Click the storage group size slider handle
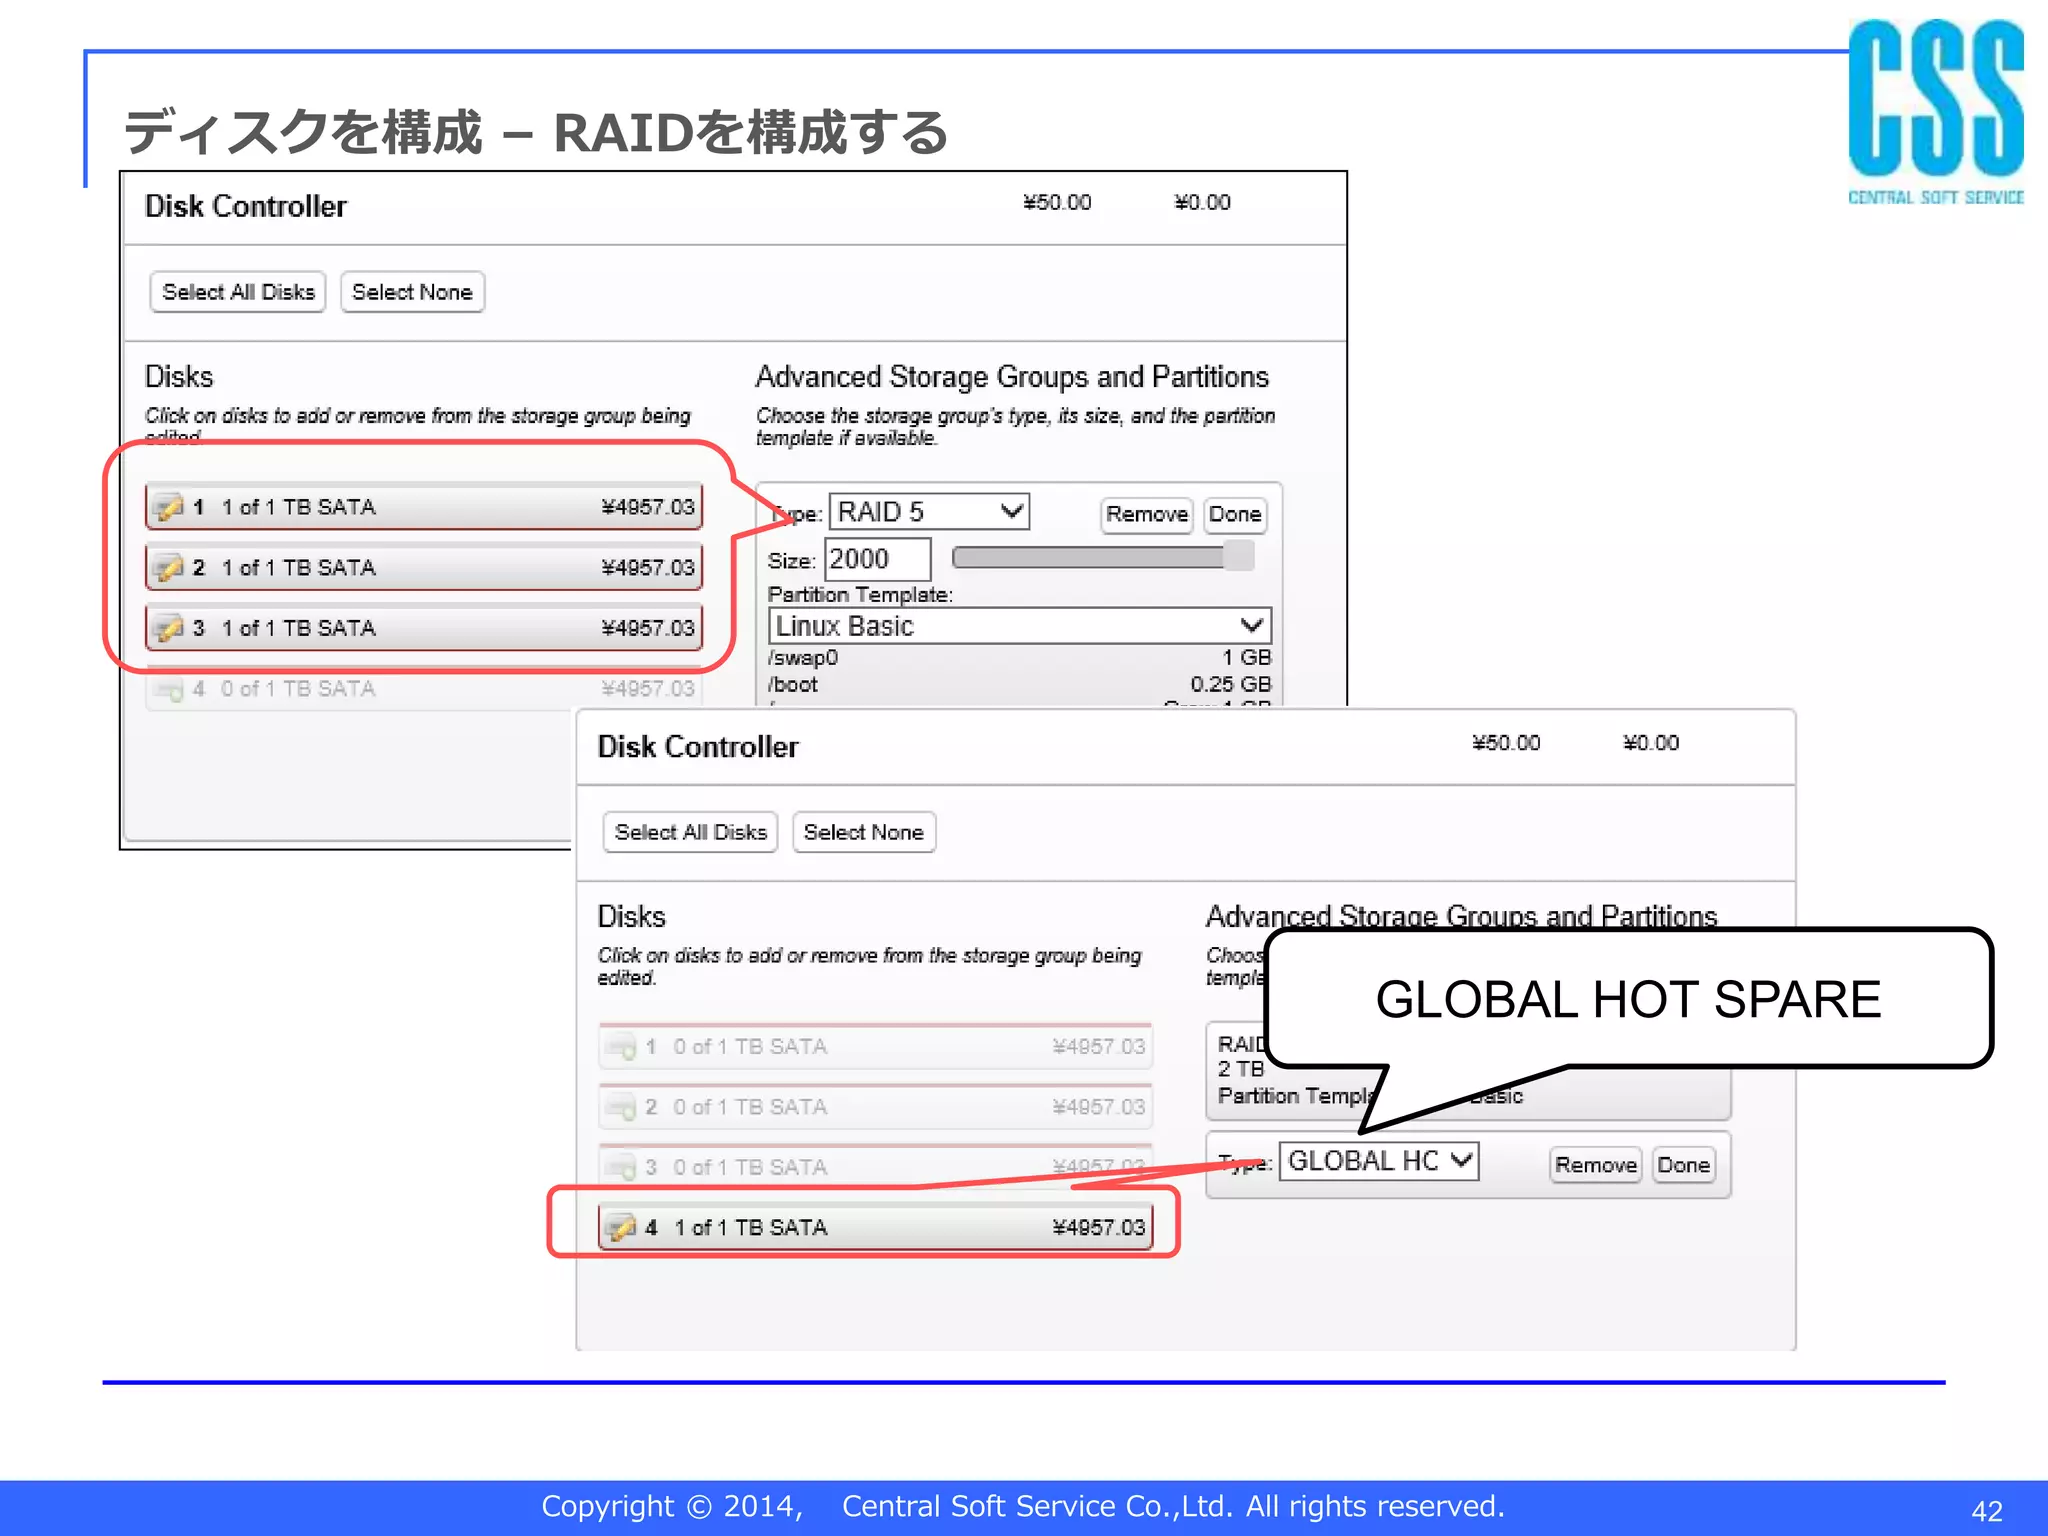The width and height of the screenshot is (2048, 1536). (1239, 556)
